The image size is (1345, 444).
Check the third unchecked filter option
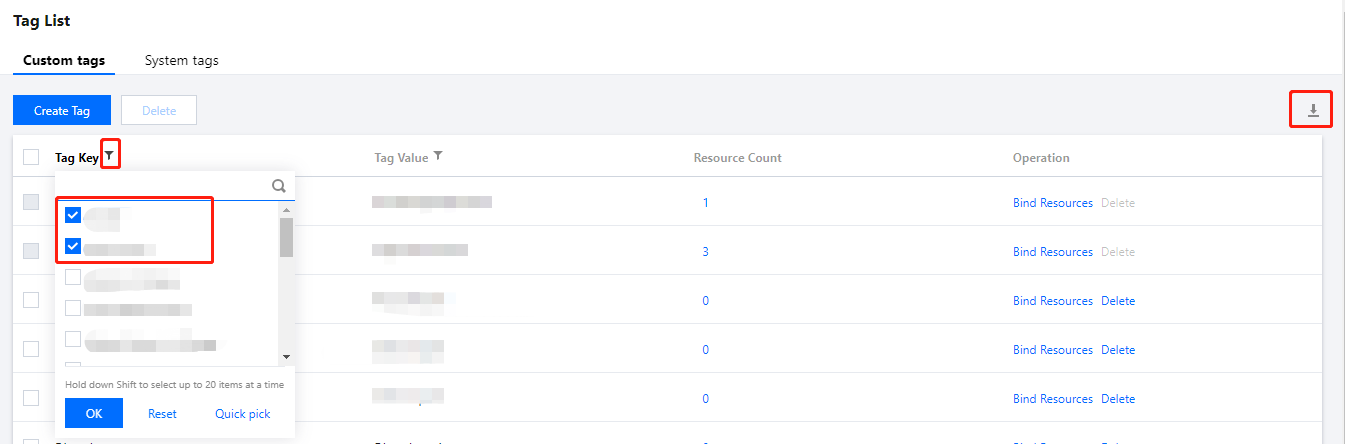[73, 339]
